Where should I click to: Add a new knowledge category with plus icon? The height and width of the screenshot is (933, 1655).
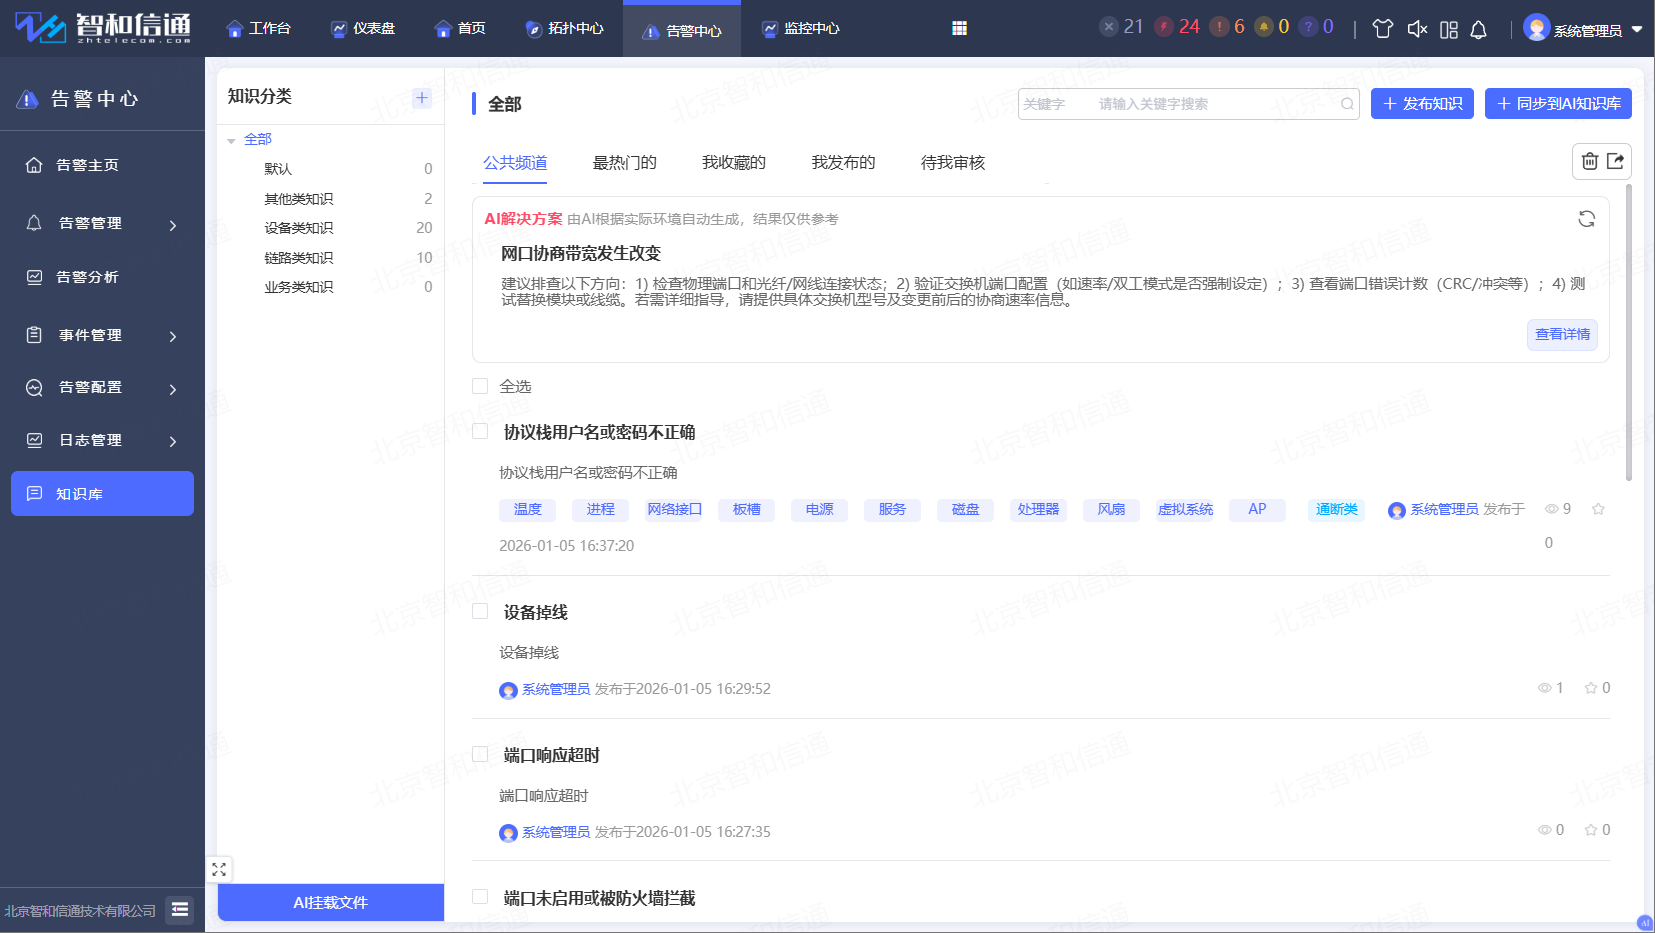pos(422,97)
